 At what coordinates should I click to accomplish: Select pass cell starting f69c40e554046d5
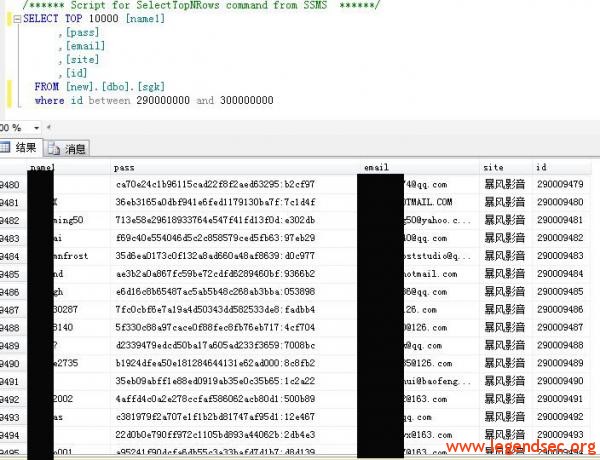click(x=235, y=238)
